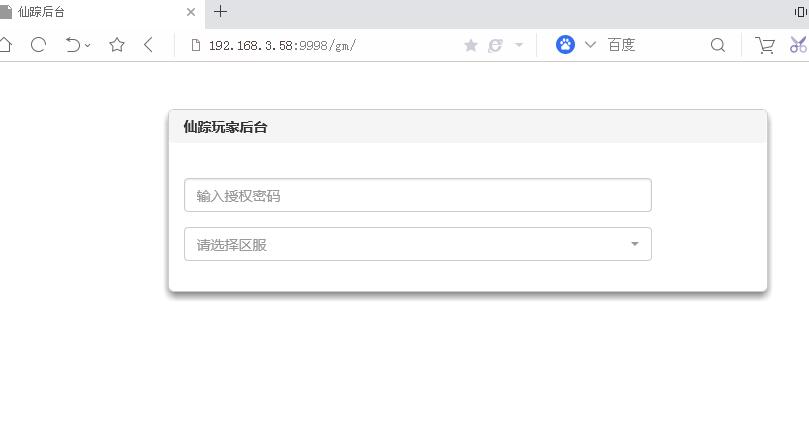Open the shopping cart icon
The width and height of the screenshot is (809, 426).
(x=765, y=45)
